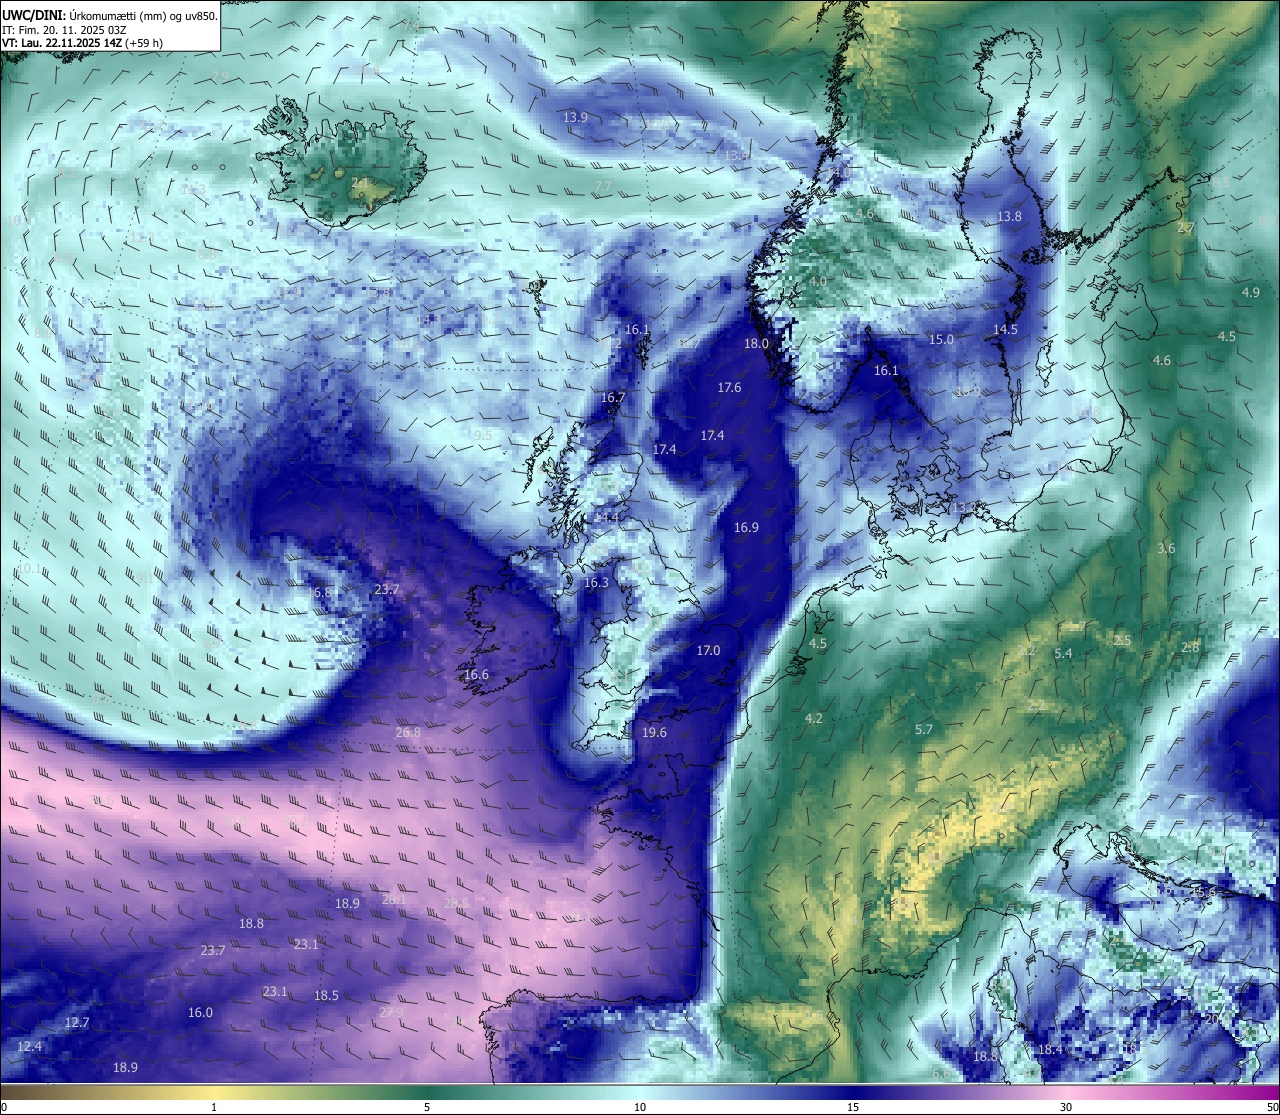Click the 10 tick on the color scale
The height and width of the screenshot is (1115, 1280).
tap(640, 1107)
